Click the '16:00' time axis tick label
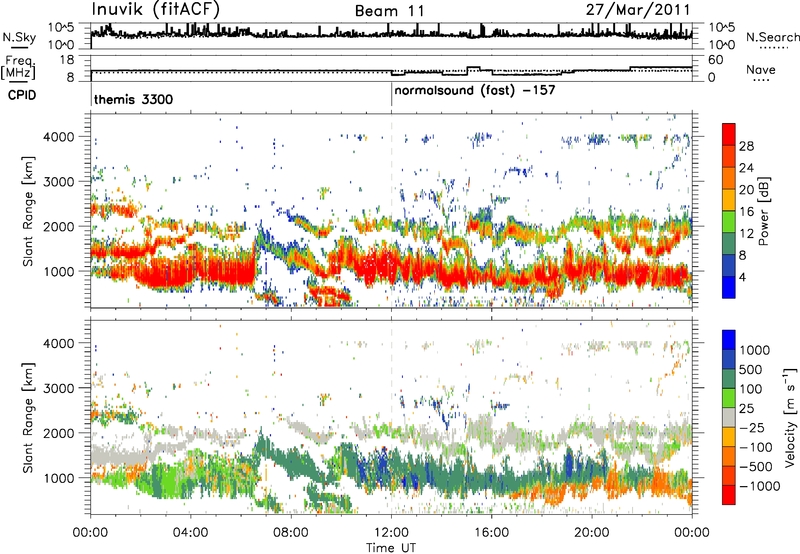This screenshot has height=554, width=800. click(492, 533)
